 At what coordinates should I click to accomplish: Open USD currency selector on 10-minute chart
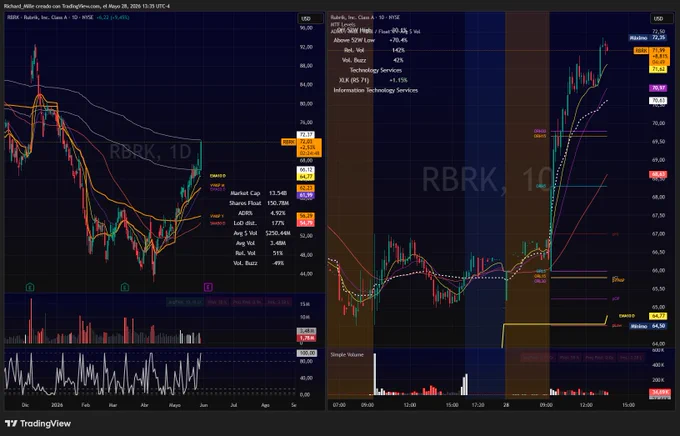coord(663,19)
